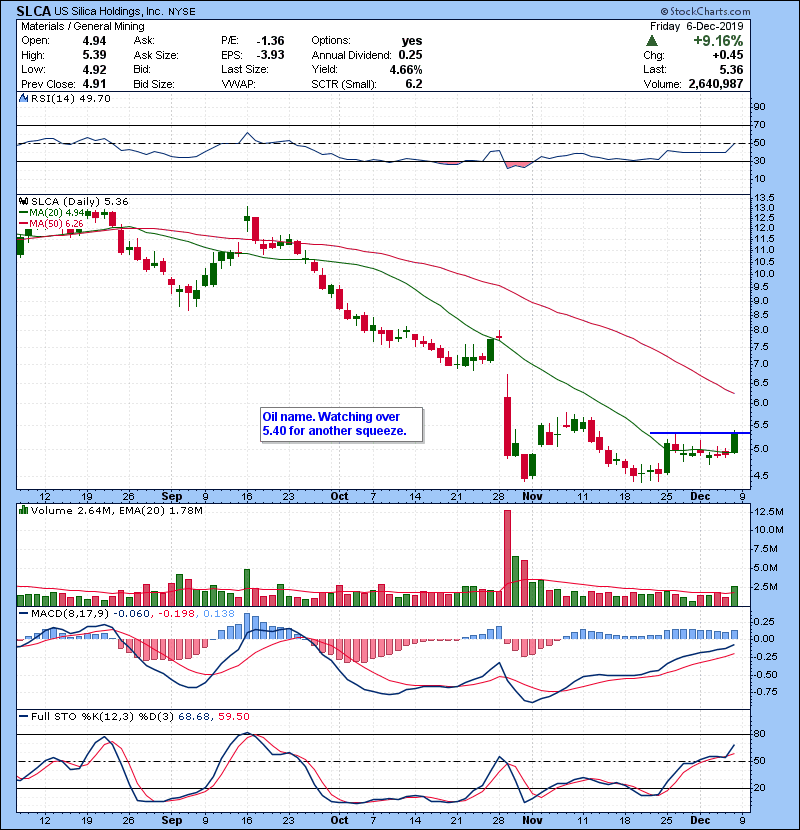Click the stochastic %D value 59.50
Viewport: 800px width, 830px height.
pyautogui.click(x=233, y=717)
